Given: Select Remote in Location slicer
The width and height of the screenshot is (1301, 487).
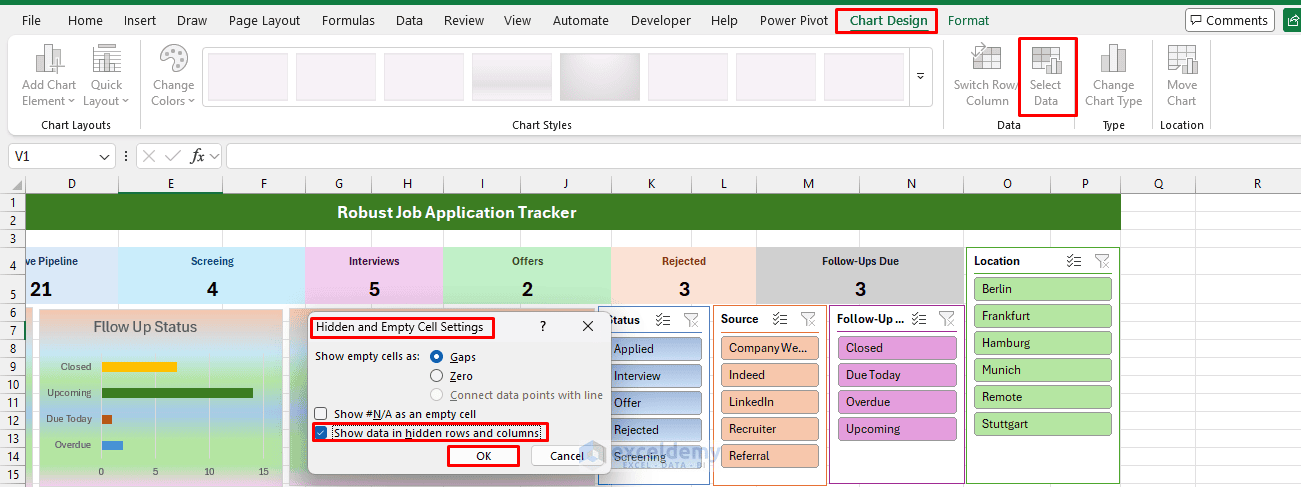Looking at the screenshot, I should [x=1042, y=397].
